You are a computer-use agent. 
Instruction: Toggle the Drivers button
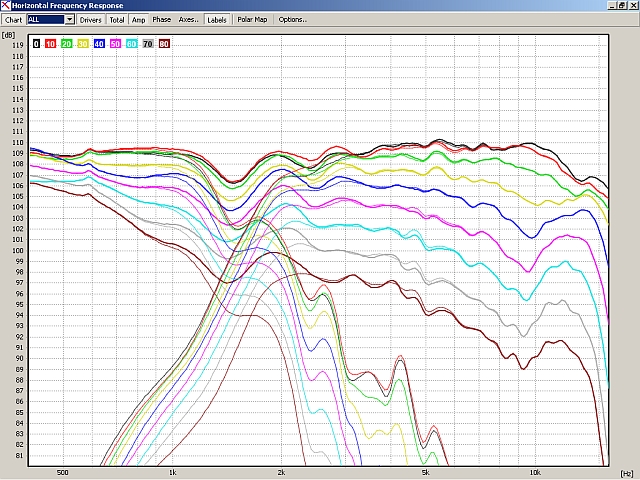pyautogui.click(x=90, y=20)
